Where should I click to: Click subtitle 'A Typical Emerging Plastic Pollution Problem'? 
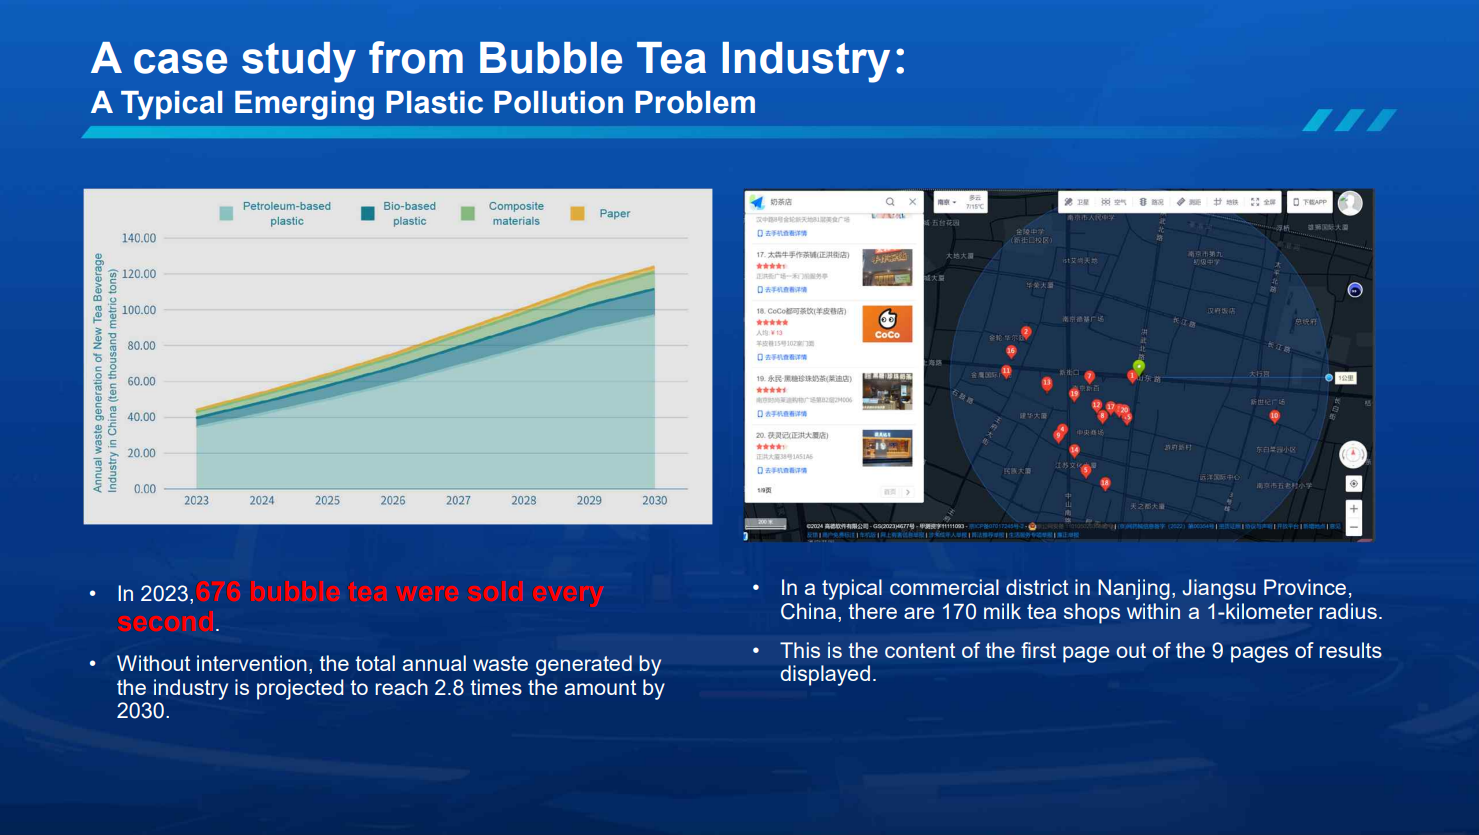pos(423,102)
